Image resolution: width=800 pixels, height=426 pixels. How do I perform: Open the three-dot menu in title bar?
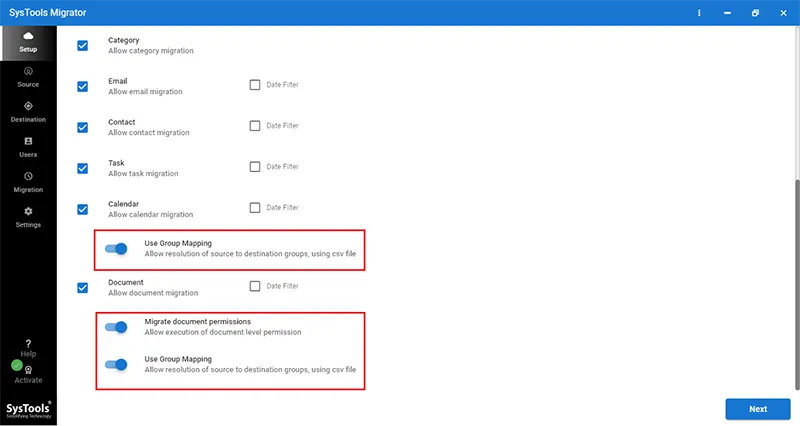click(699, 13)
